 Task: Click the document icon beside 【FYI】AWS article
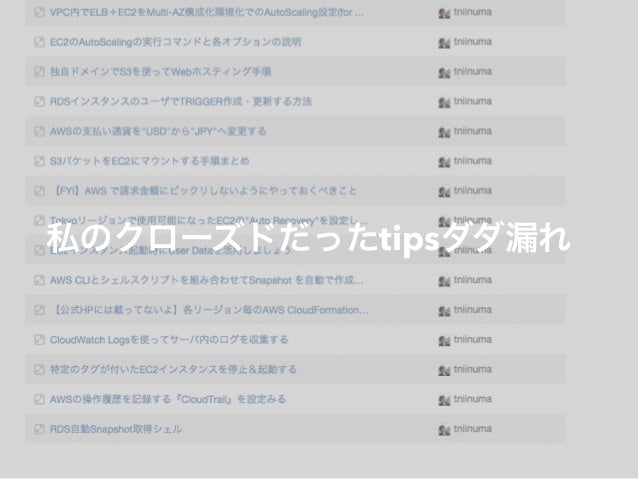pyautogui.click(x=39, y=191)
